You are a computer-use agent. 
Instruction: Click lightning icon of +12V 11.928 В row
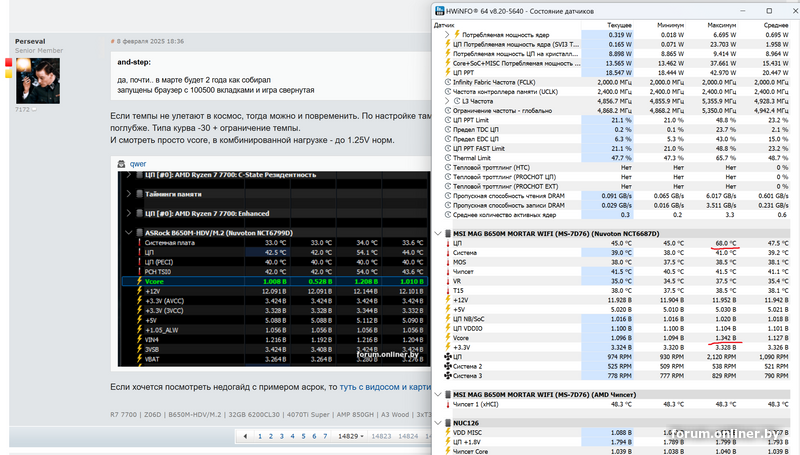[x=448, y=300]
